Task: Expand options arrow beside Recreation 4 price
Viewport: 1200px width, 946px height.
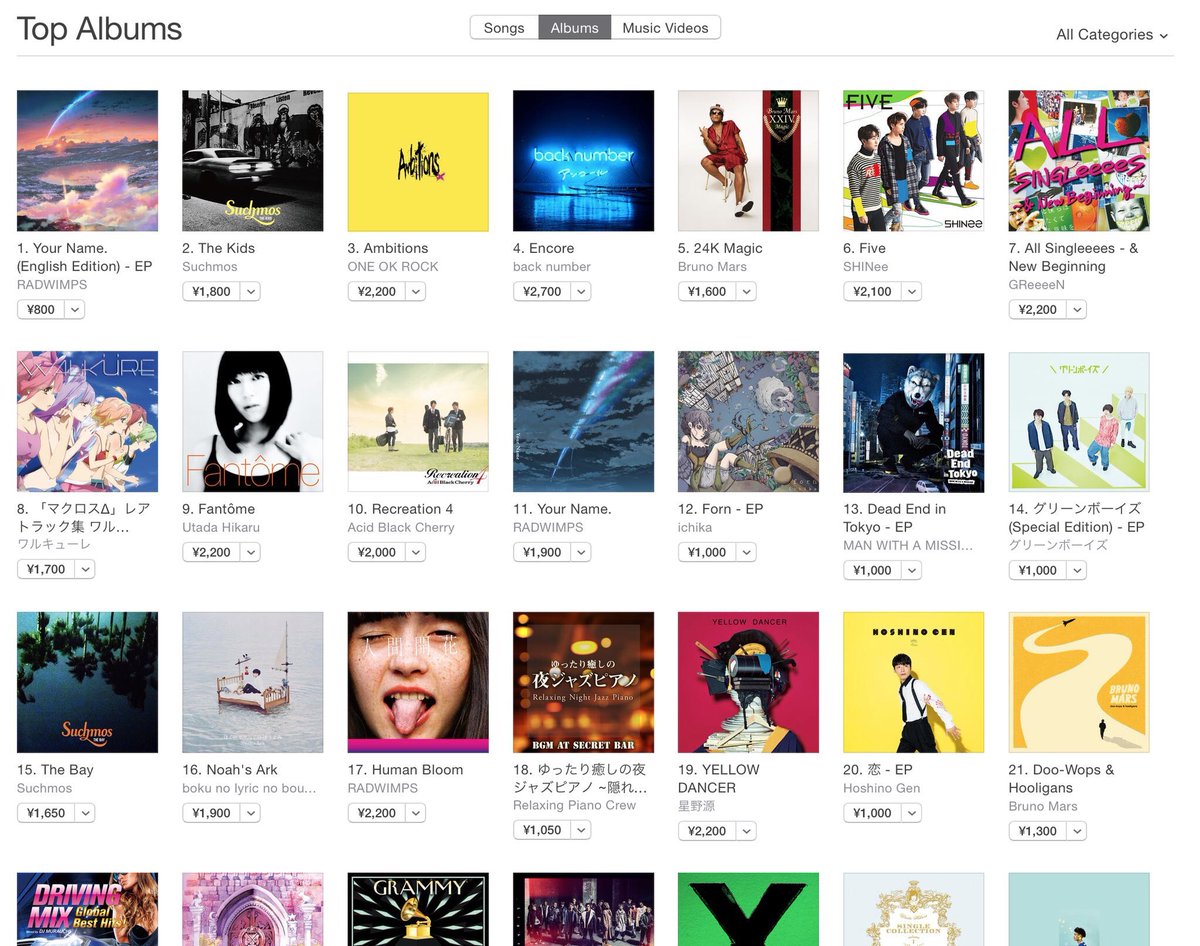Action: point(416,552)
